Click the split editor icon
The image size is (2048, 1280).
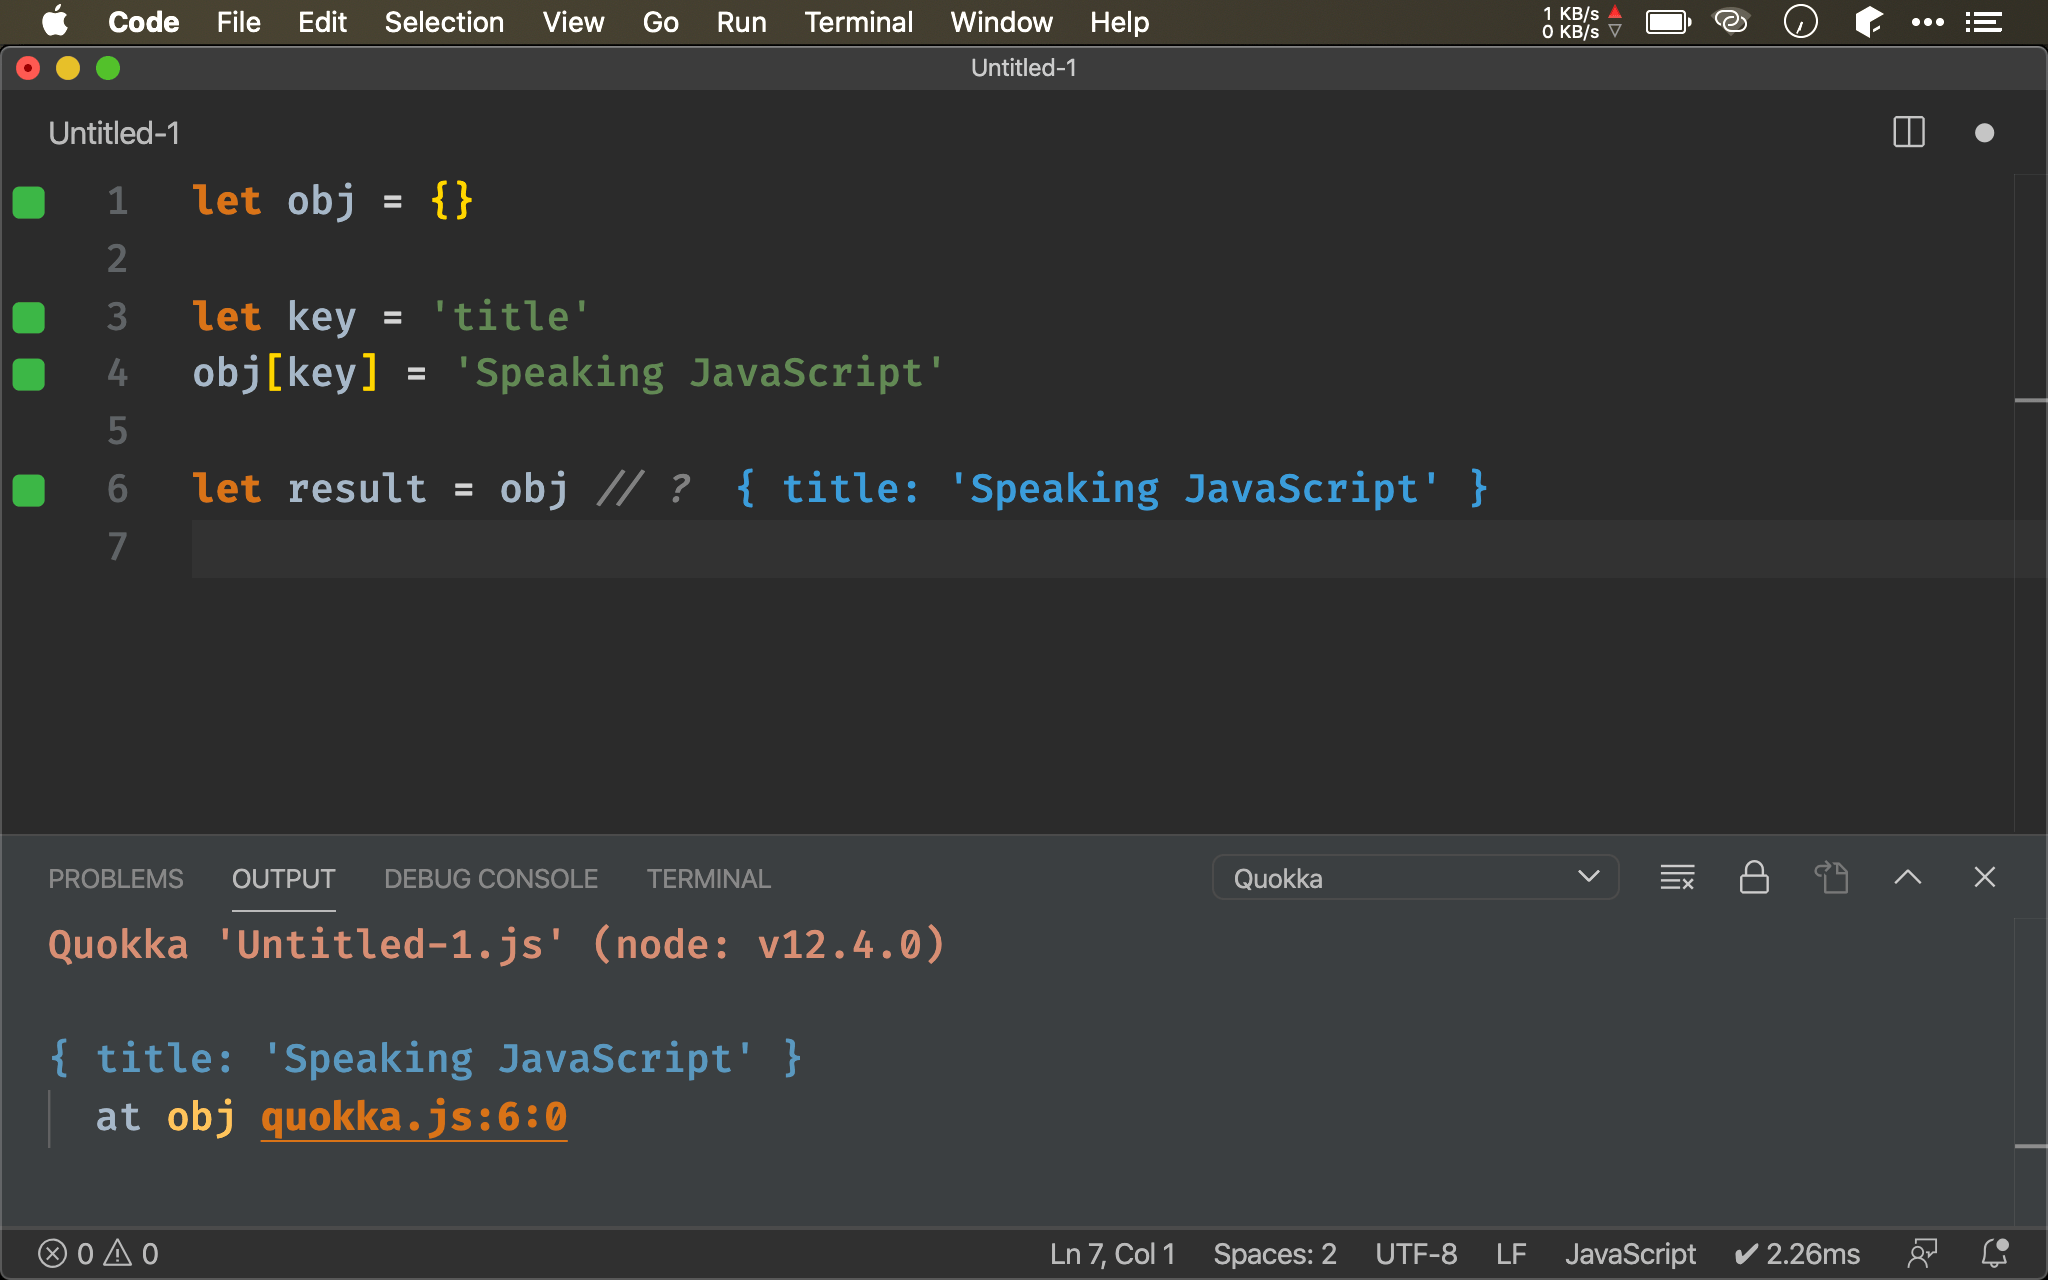click(1908, 133)
